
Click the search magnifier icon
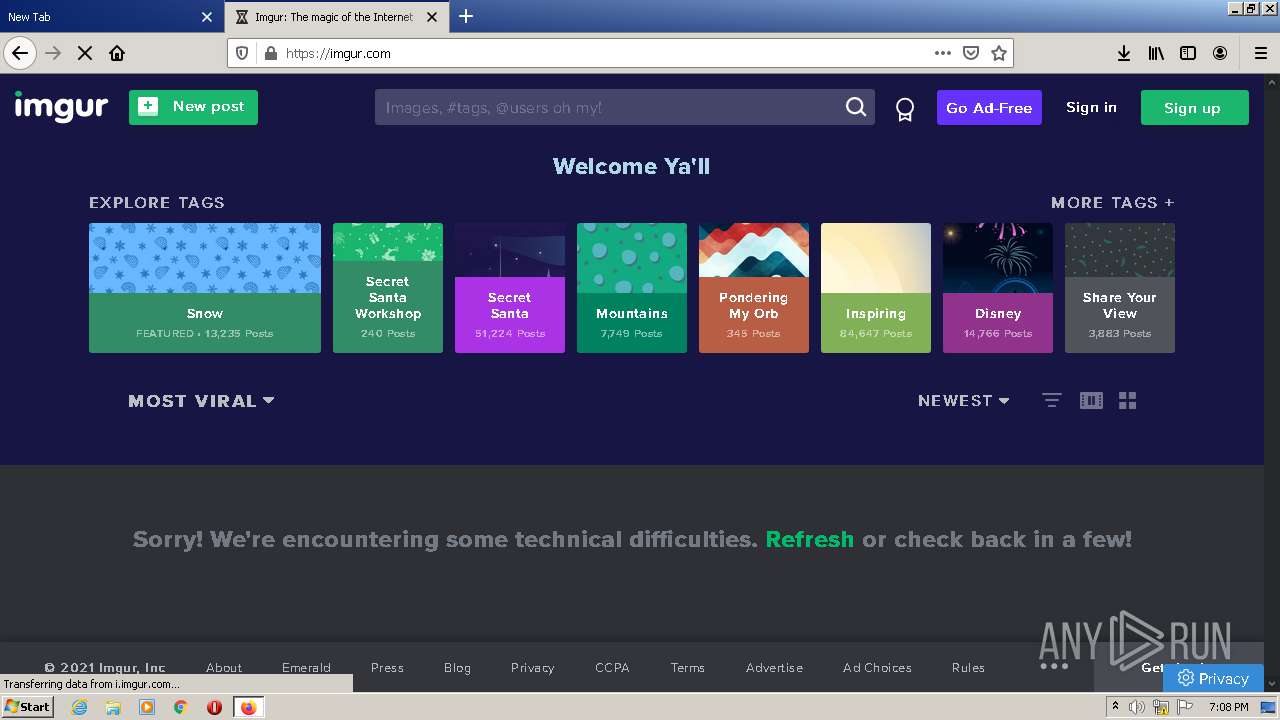point(856,107)
